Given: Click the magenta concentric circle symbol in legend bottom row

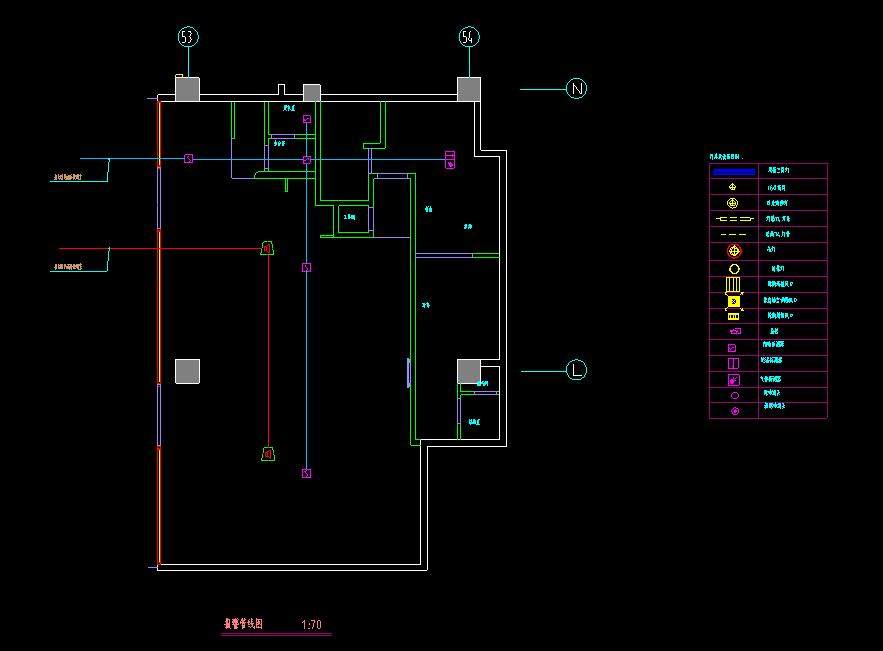Looking at the screenshot, I should [735, 411].
